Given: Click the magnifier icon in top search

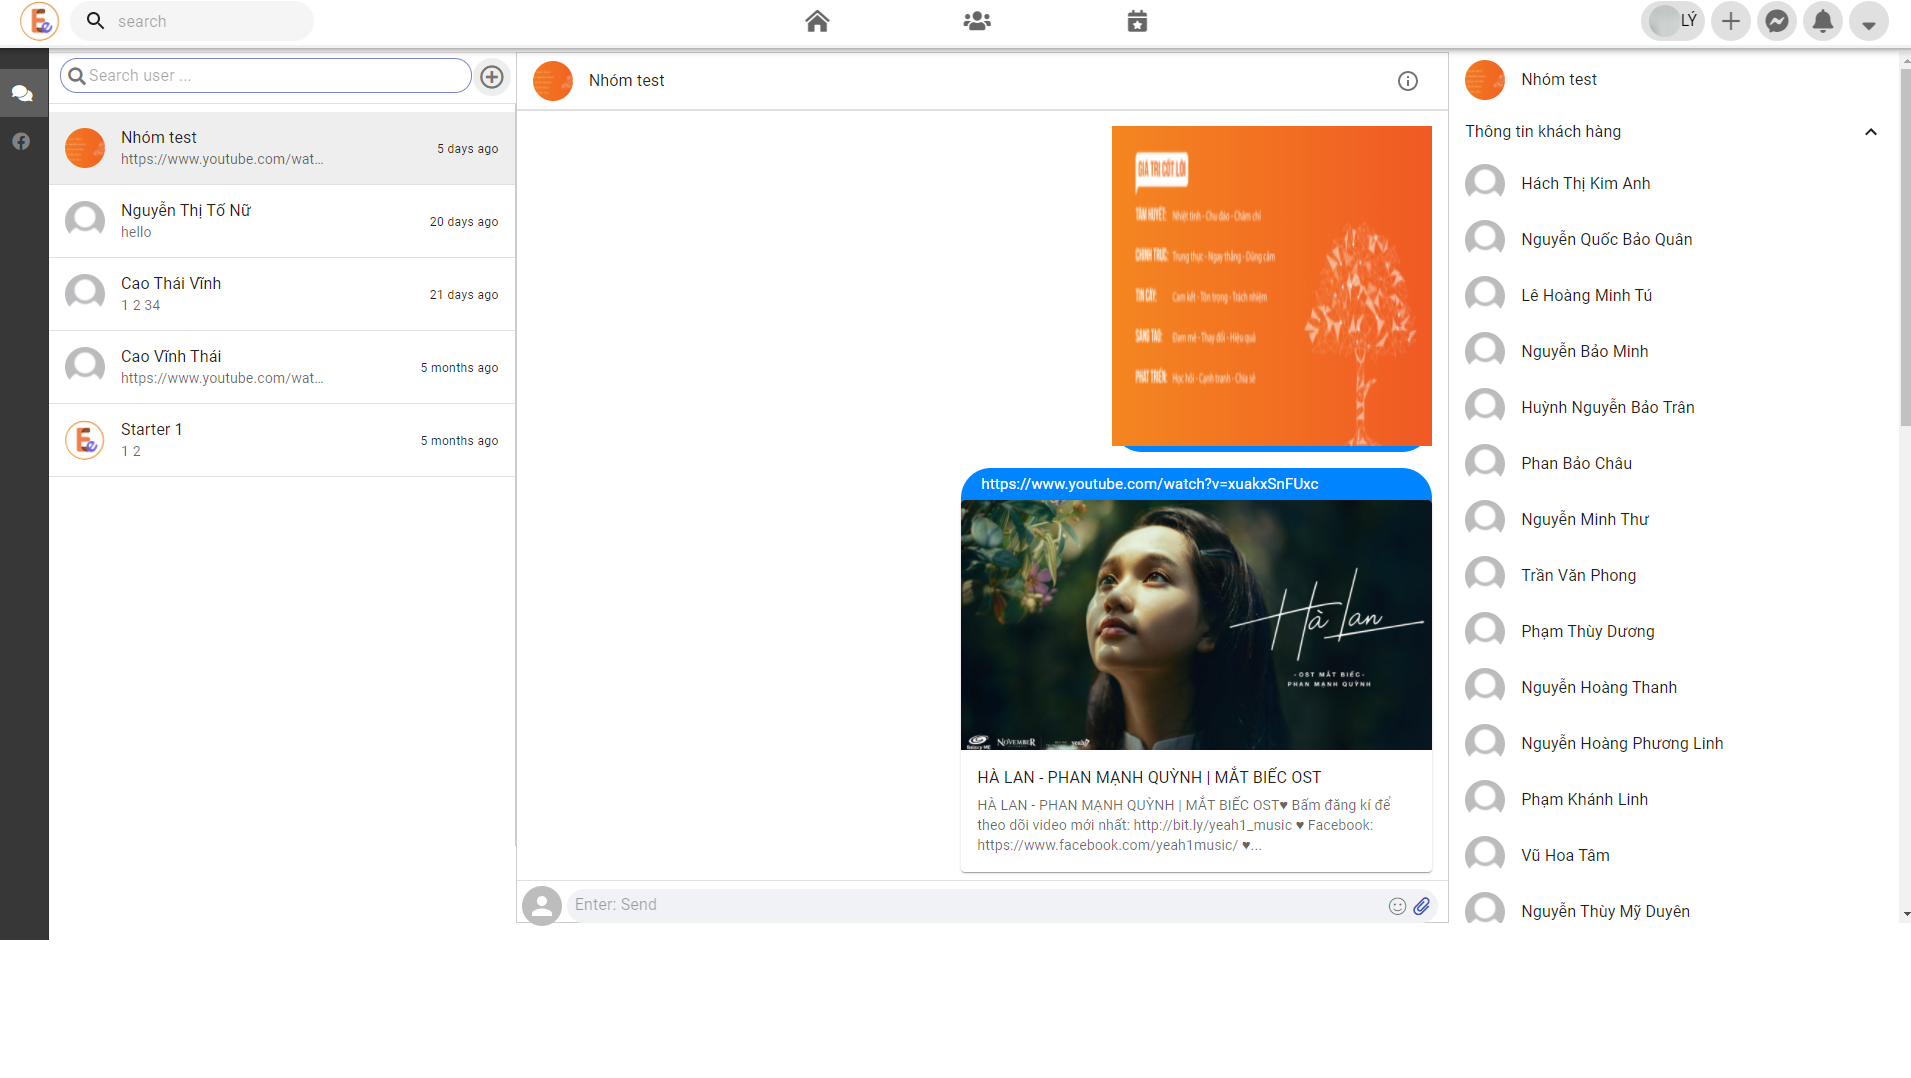Looking at the screenshot, I should [x=95, y=21].
